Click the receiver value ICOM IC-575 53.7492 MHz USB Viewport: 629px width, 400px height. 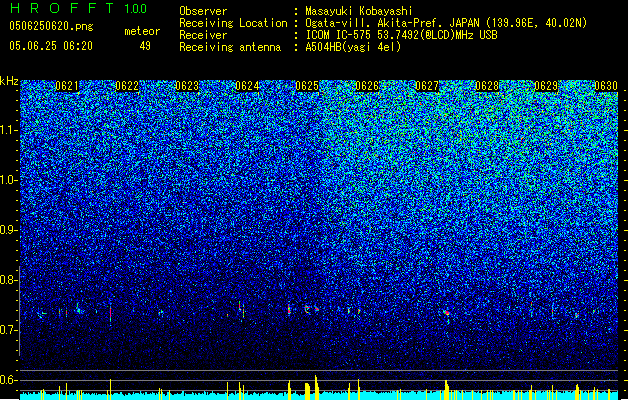point(401,35)
